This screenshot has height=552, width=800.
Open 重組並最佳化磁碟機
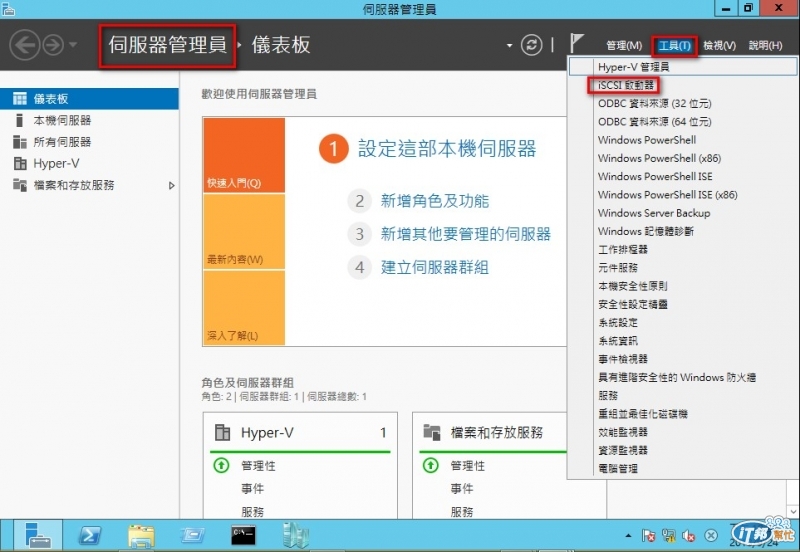click(683, 414)
